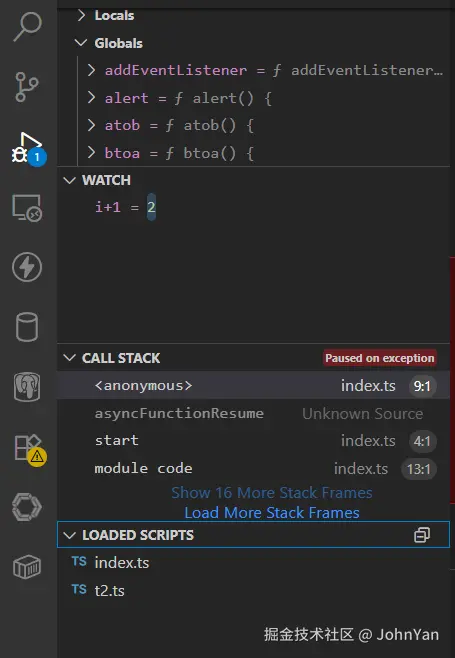Screen dimensions: 455x658
Task: Click the watch value 2
Action: click(x=151, y=207)
